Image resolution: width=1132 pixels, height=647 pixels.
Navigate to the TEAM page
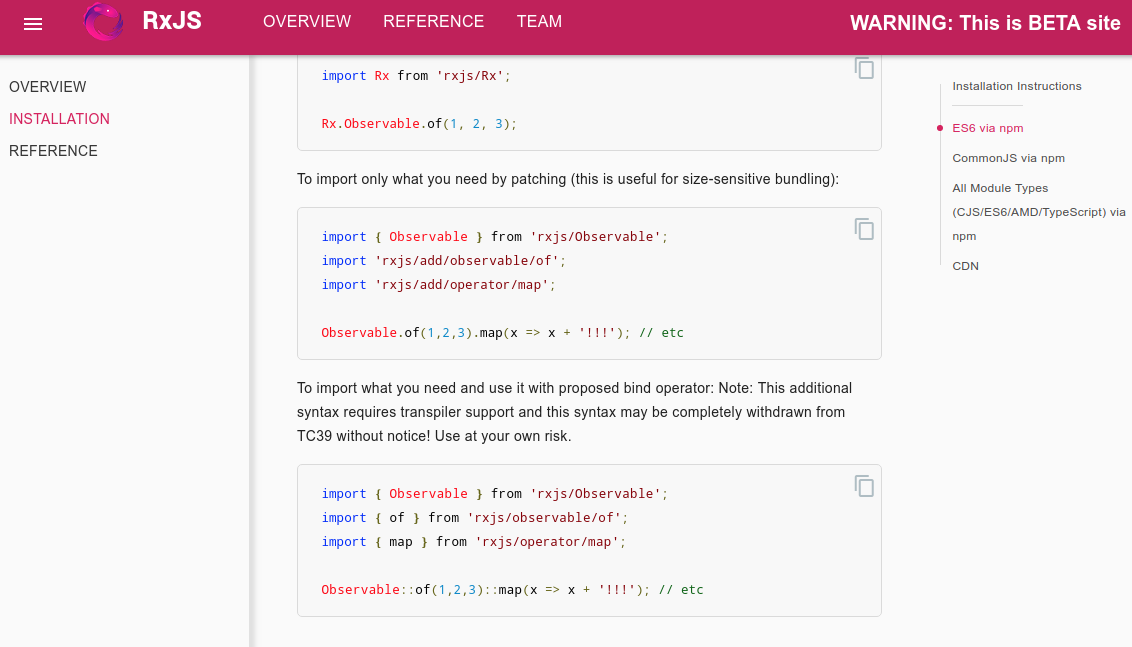pos(539,21)
